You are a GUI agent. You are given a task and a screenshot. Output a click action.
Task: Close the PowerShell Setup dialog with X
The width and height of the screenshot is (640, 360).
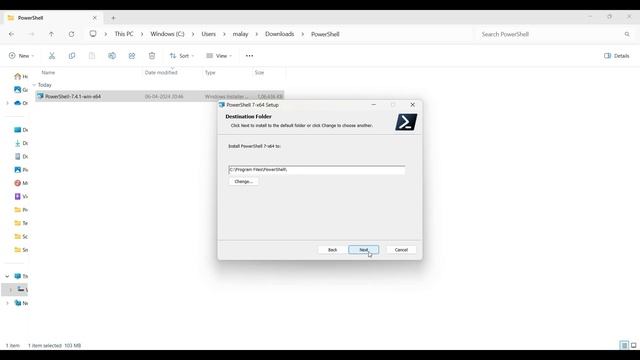click(412, 105)
